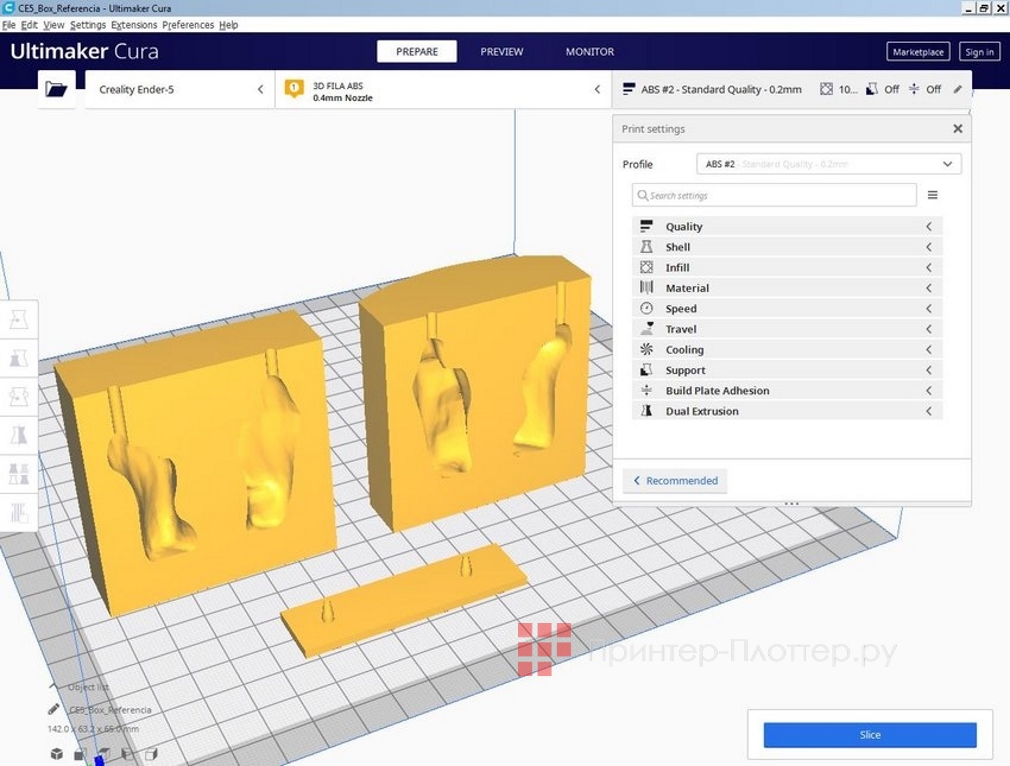Open a file using the folder icon

click(56, 89)
